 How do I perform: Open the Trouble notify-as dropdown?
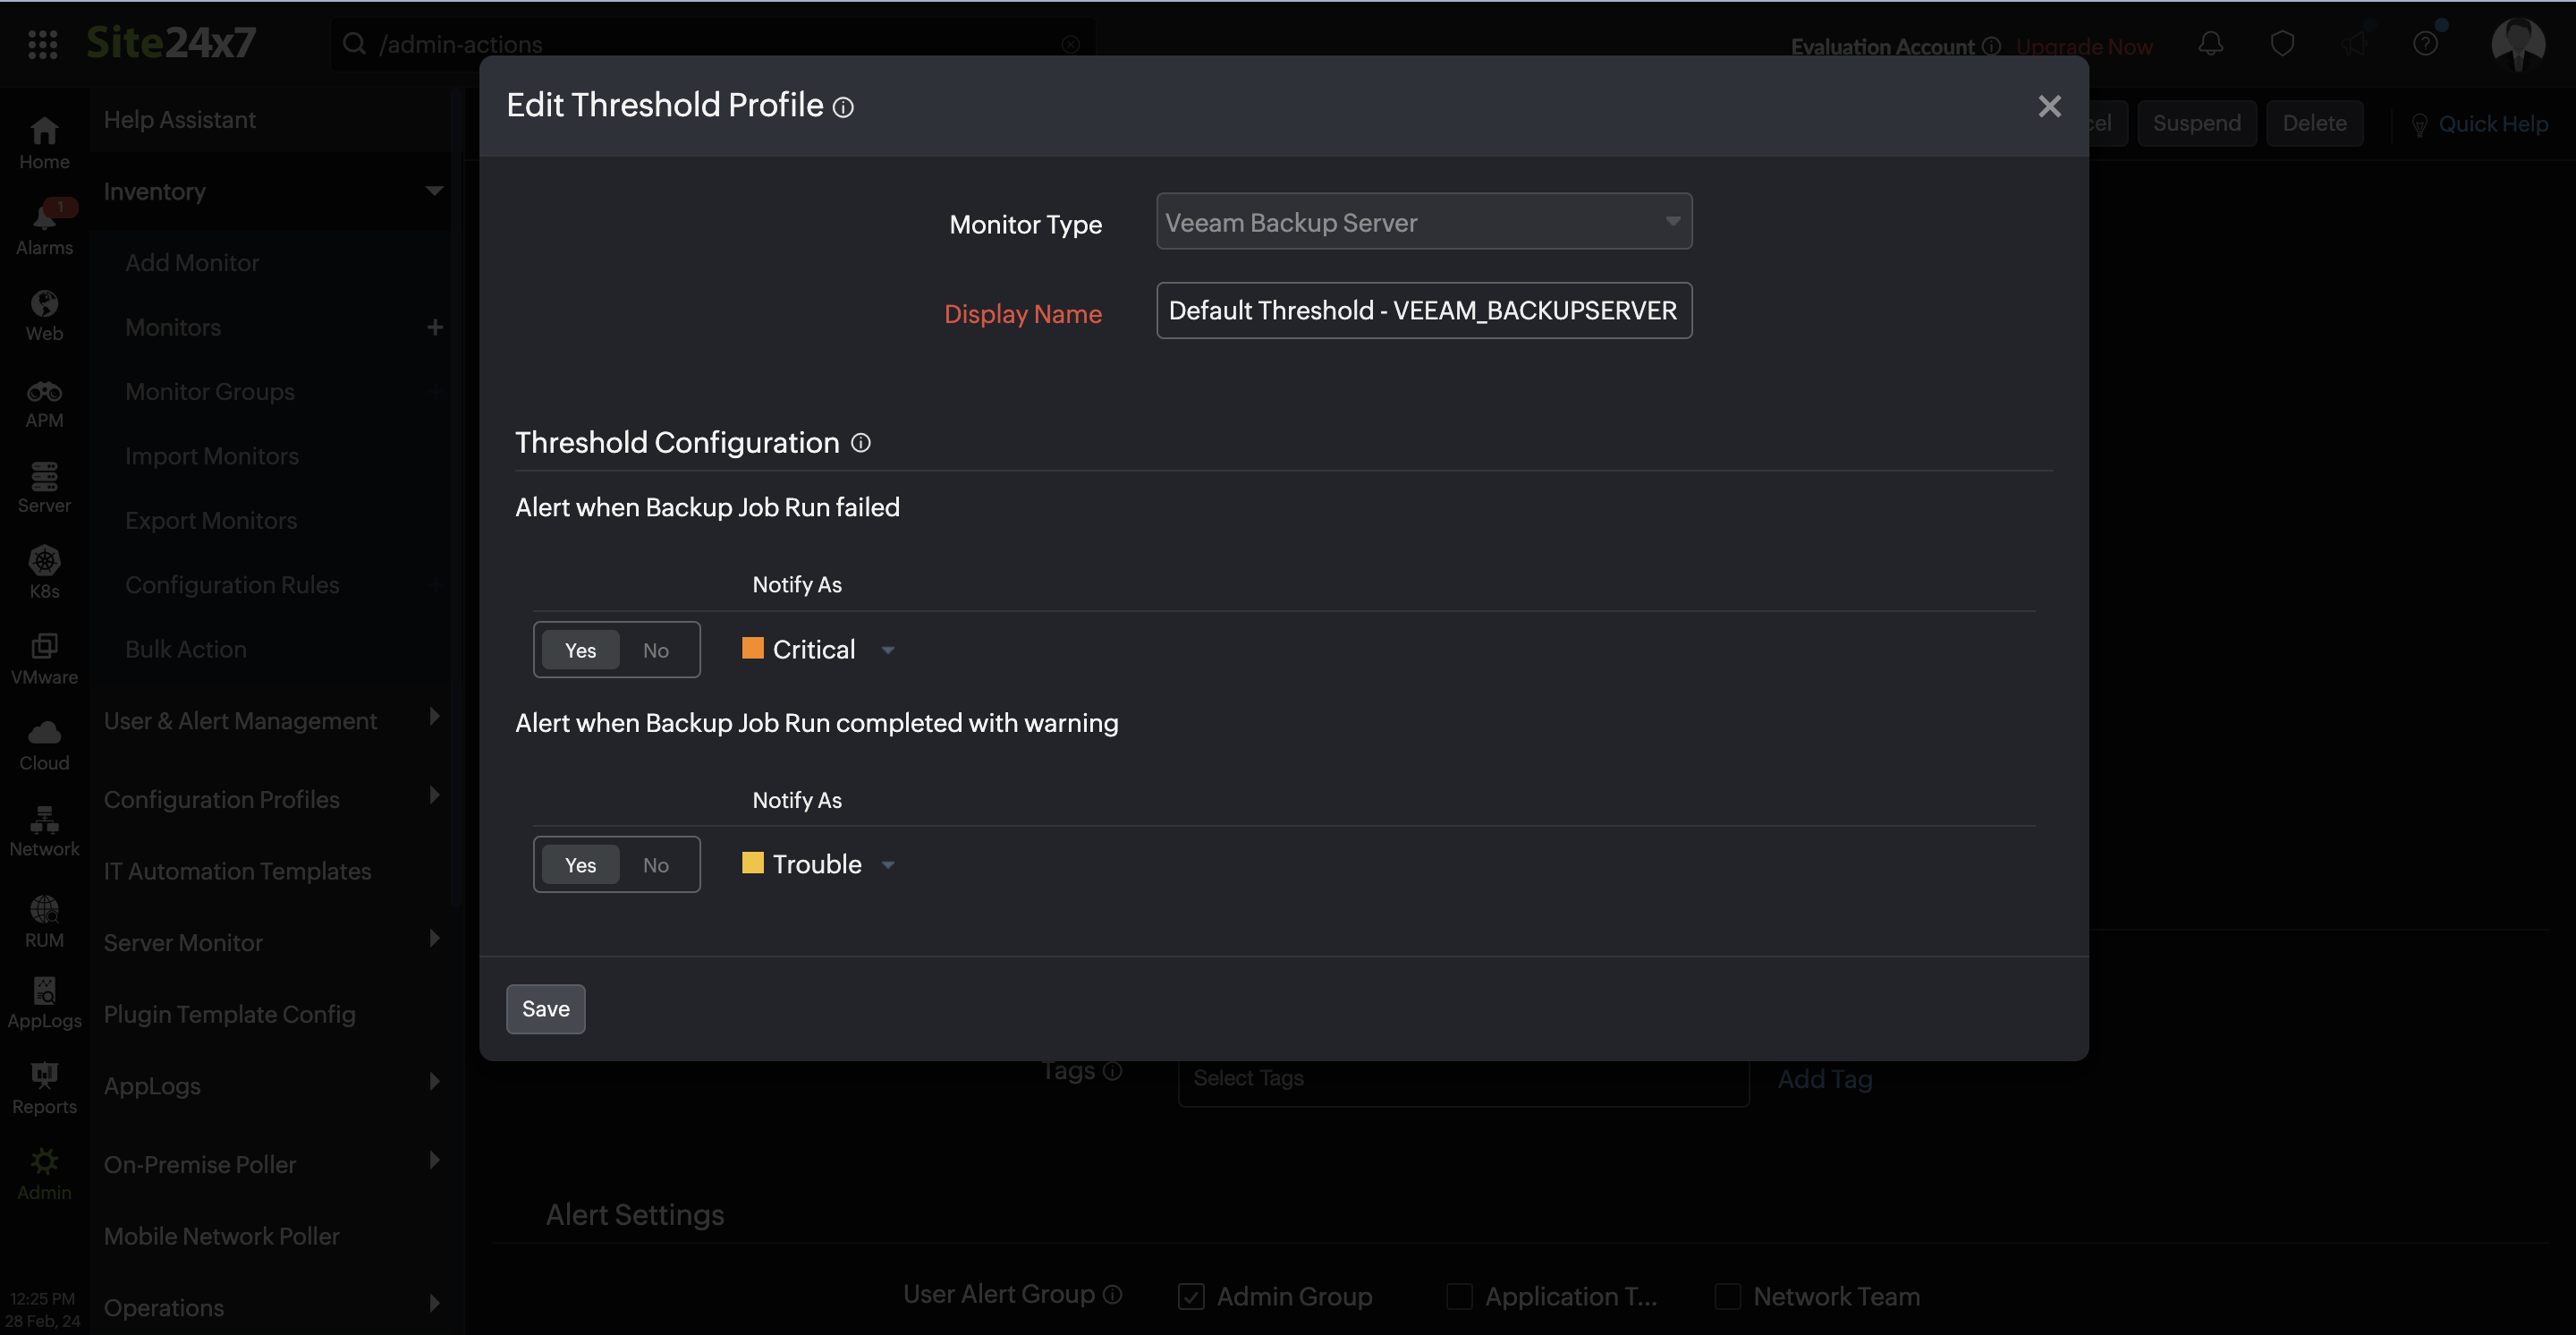[888, 865]
